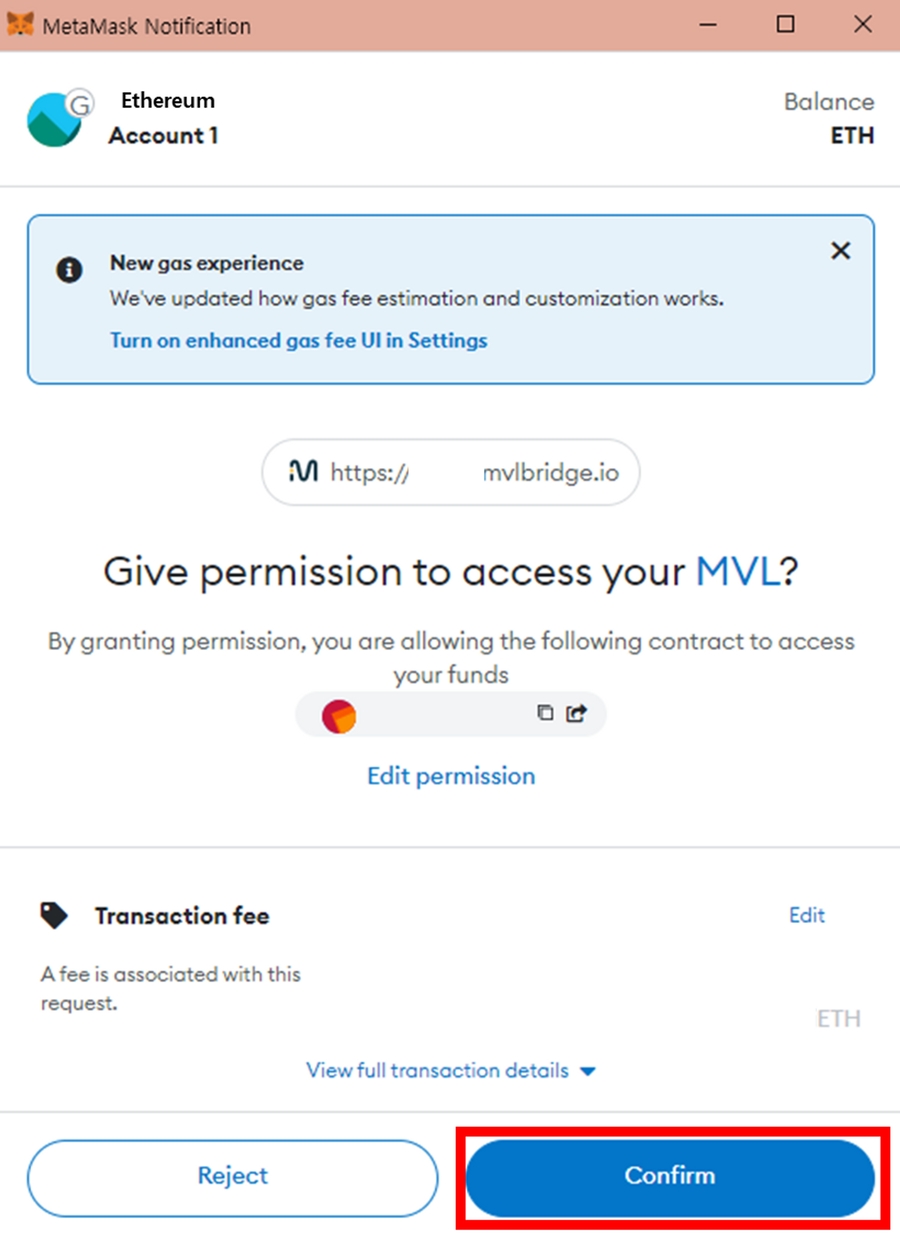Screen dimensions: 900x1234
Task: Expand View full transaction details
Action: [x=451, y=1070]
